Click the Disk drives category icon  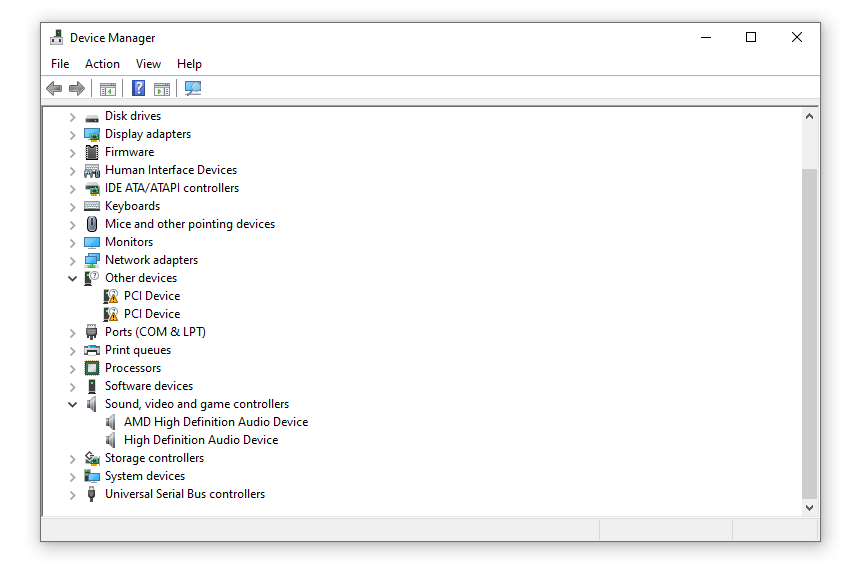92,117
